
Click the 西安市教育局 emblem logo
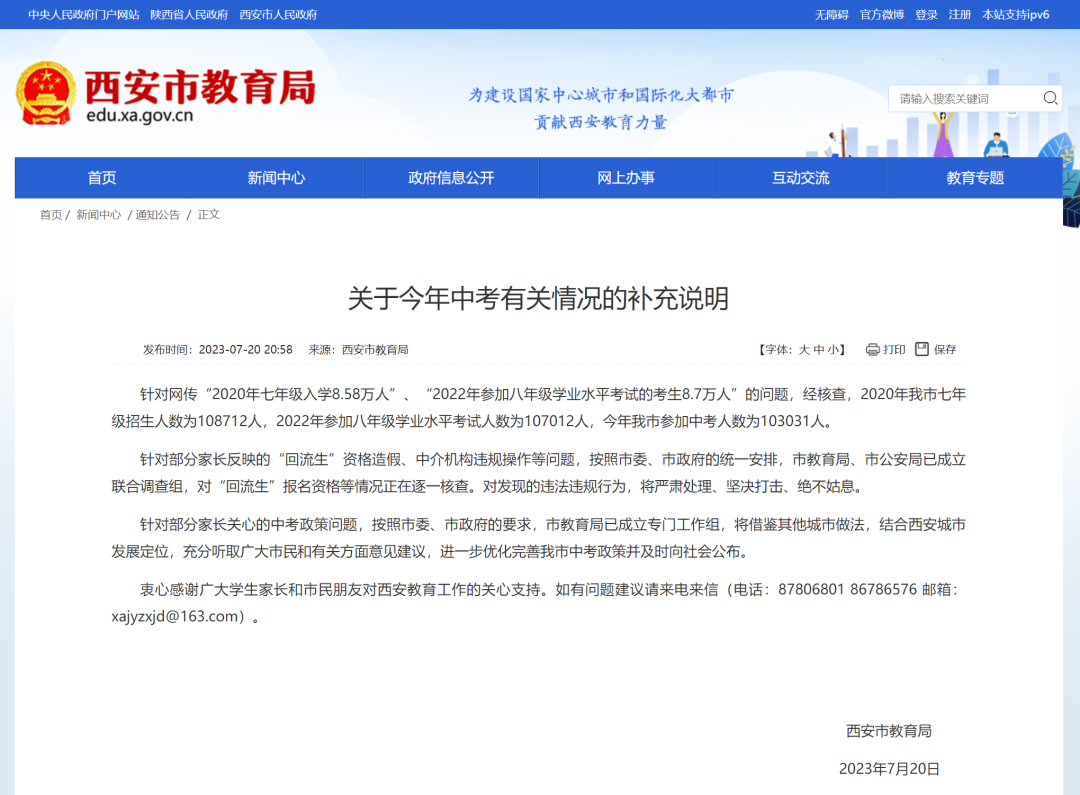(44, 92)
